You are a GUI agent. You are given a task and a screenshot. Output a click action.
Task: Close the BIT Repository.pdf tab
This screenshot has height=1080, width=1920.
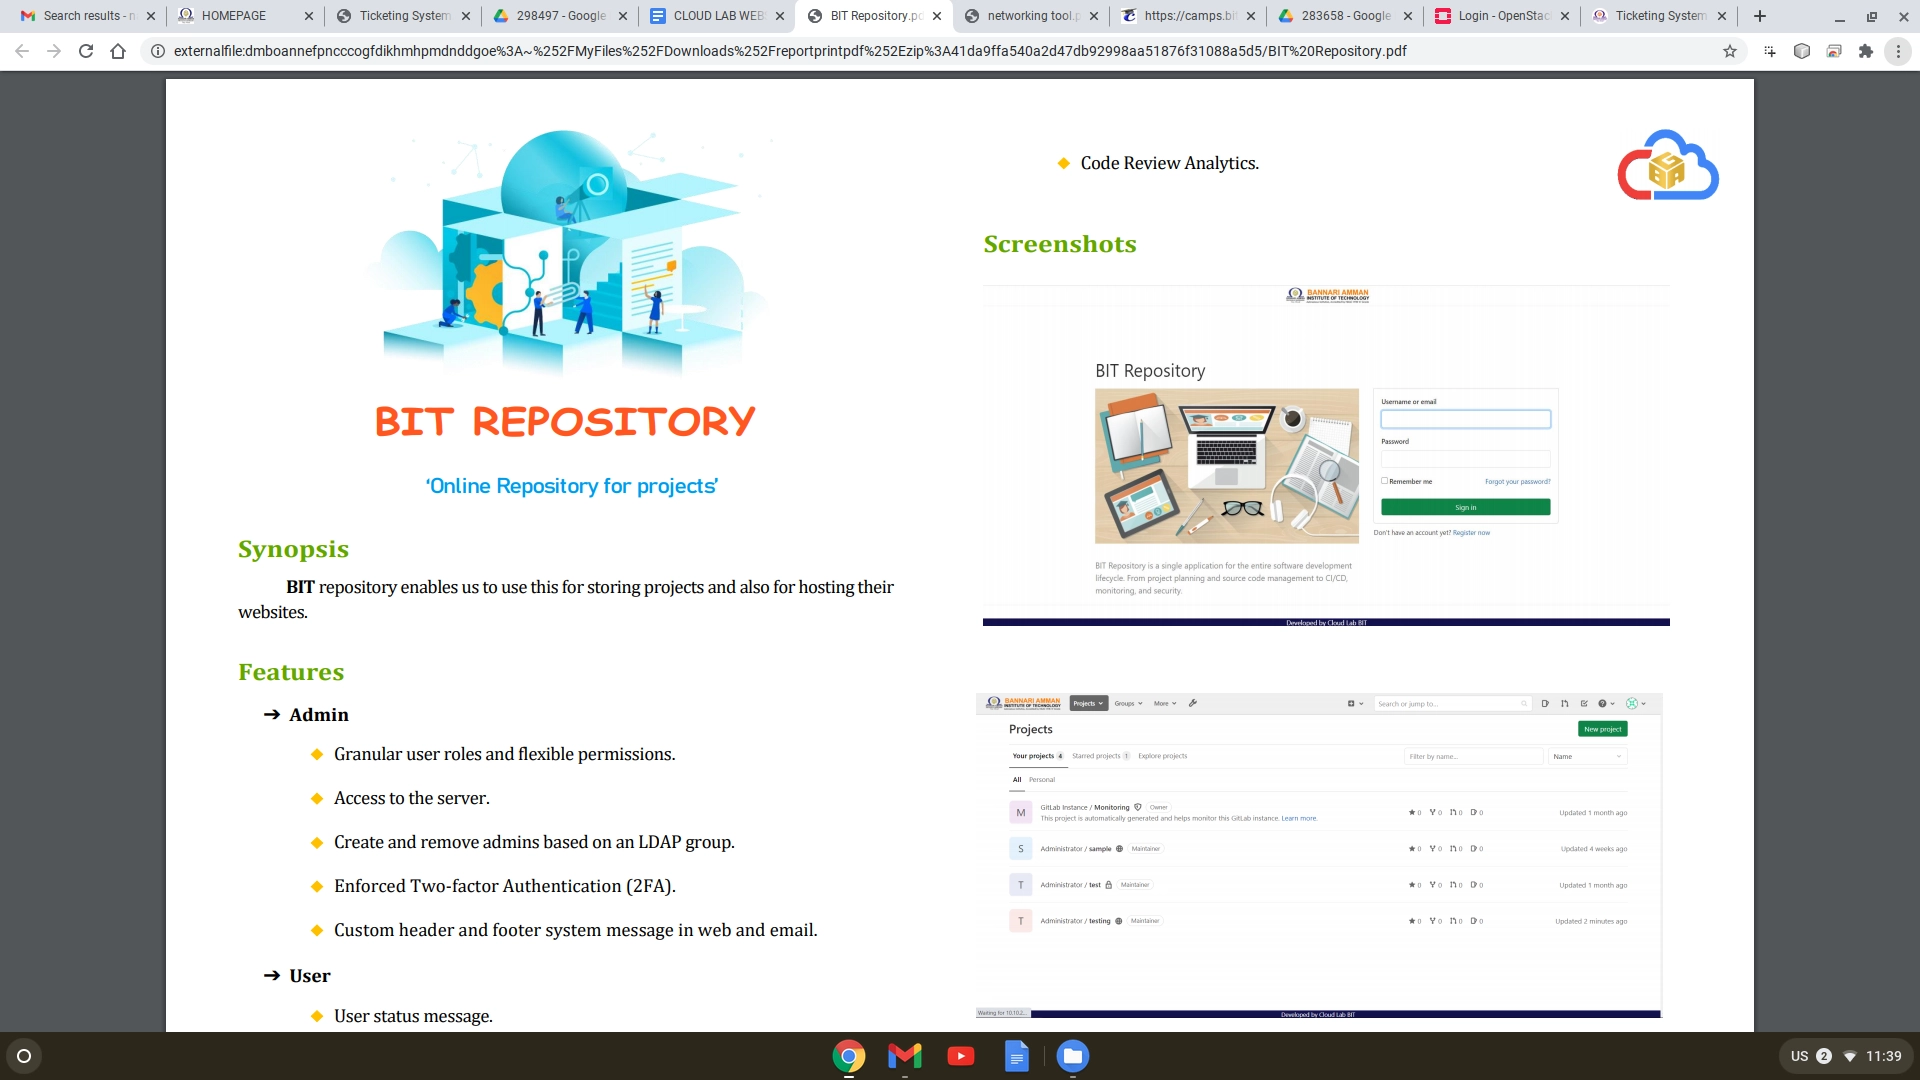[x=937, y=16]
